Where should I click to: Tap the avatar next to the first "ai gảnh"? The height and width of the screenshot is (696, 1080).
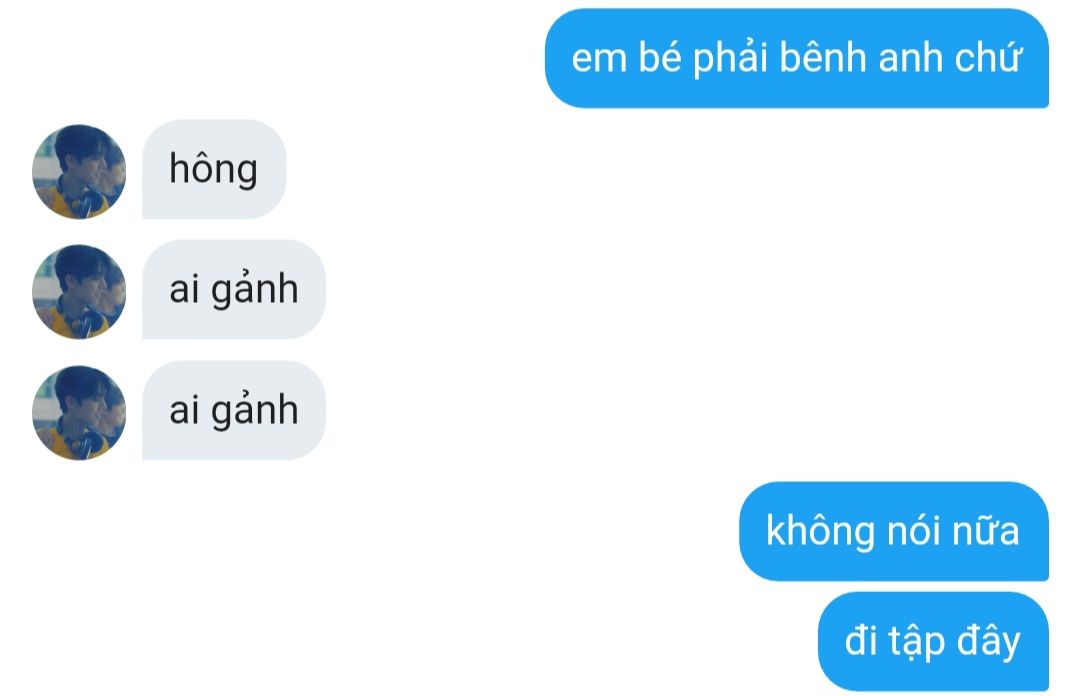coord(79,291)
